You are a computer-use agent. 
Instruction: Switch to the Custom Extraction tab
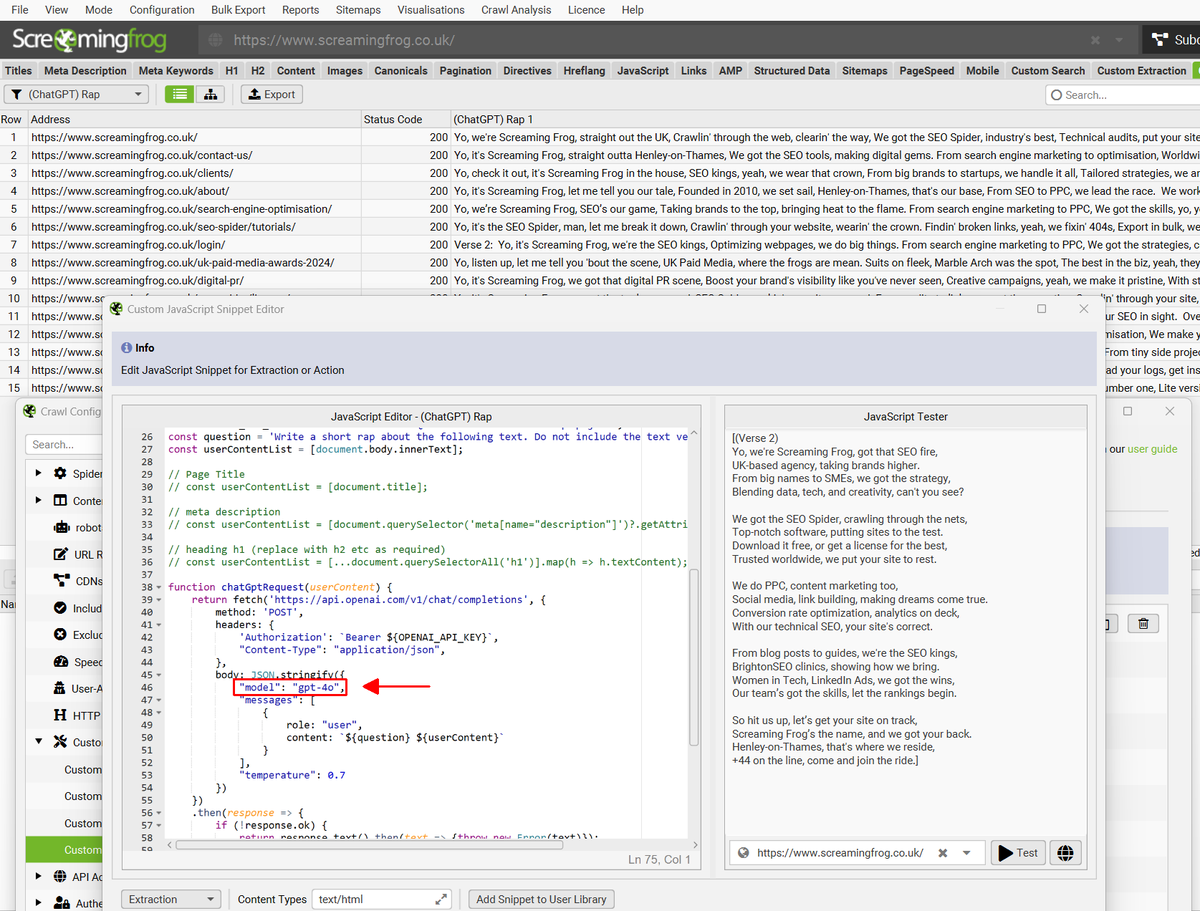point(1141,71)
